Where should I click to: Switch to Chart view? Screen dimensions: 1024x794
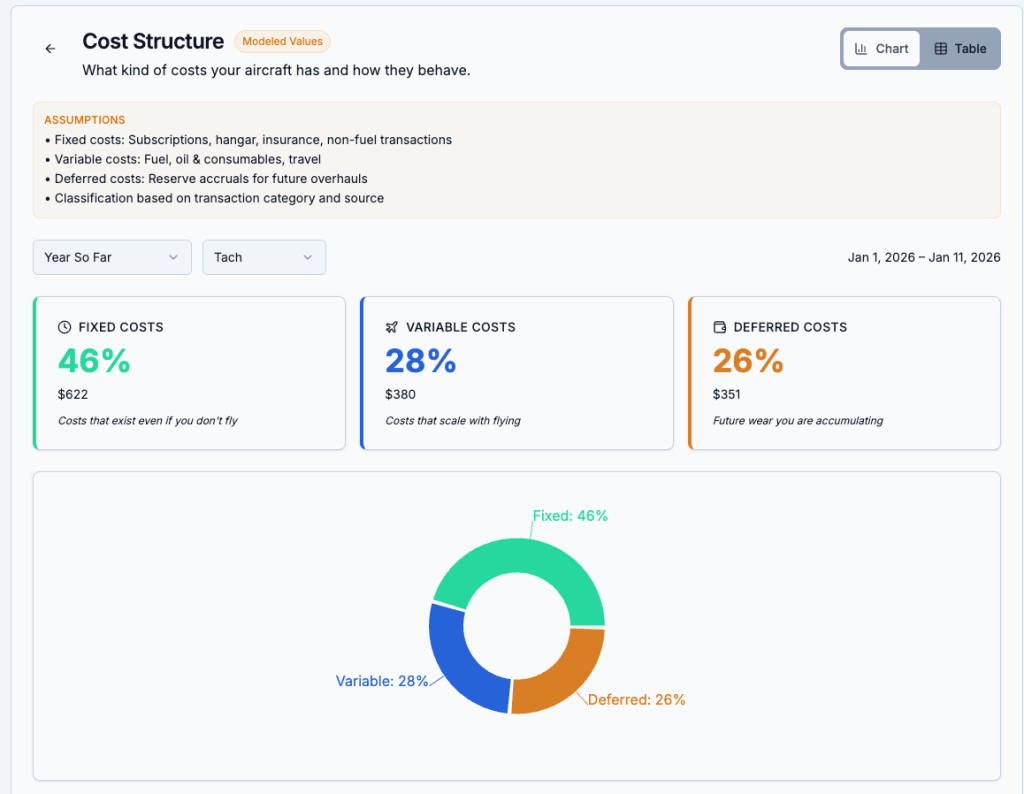881,49
